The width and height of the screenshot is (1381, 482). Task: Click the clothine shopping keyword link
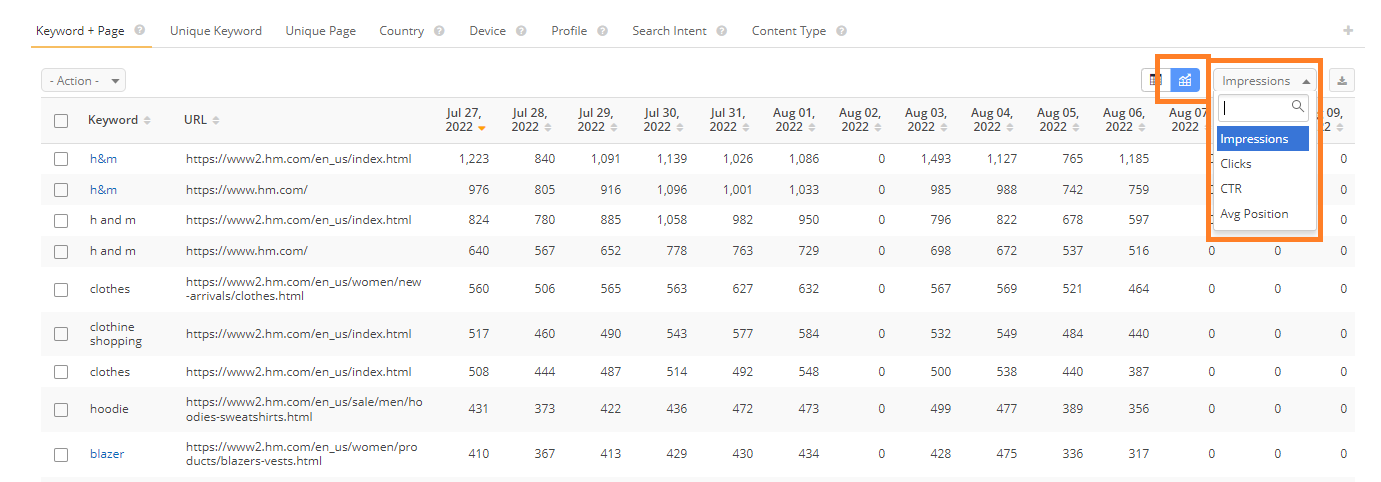point(115,334)
